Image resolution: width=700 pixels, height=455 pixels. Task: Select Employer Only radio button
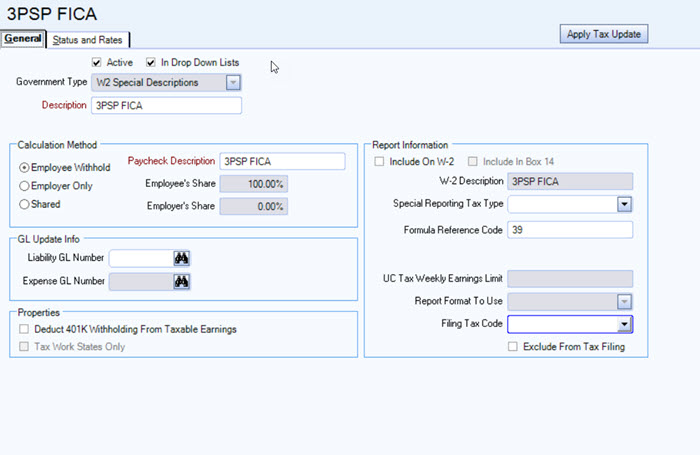(25, 185)
